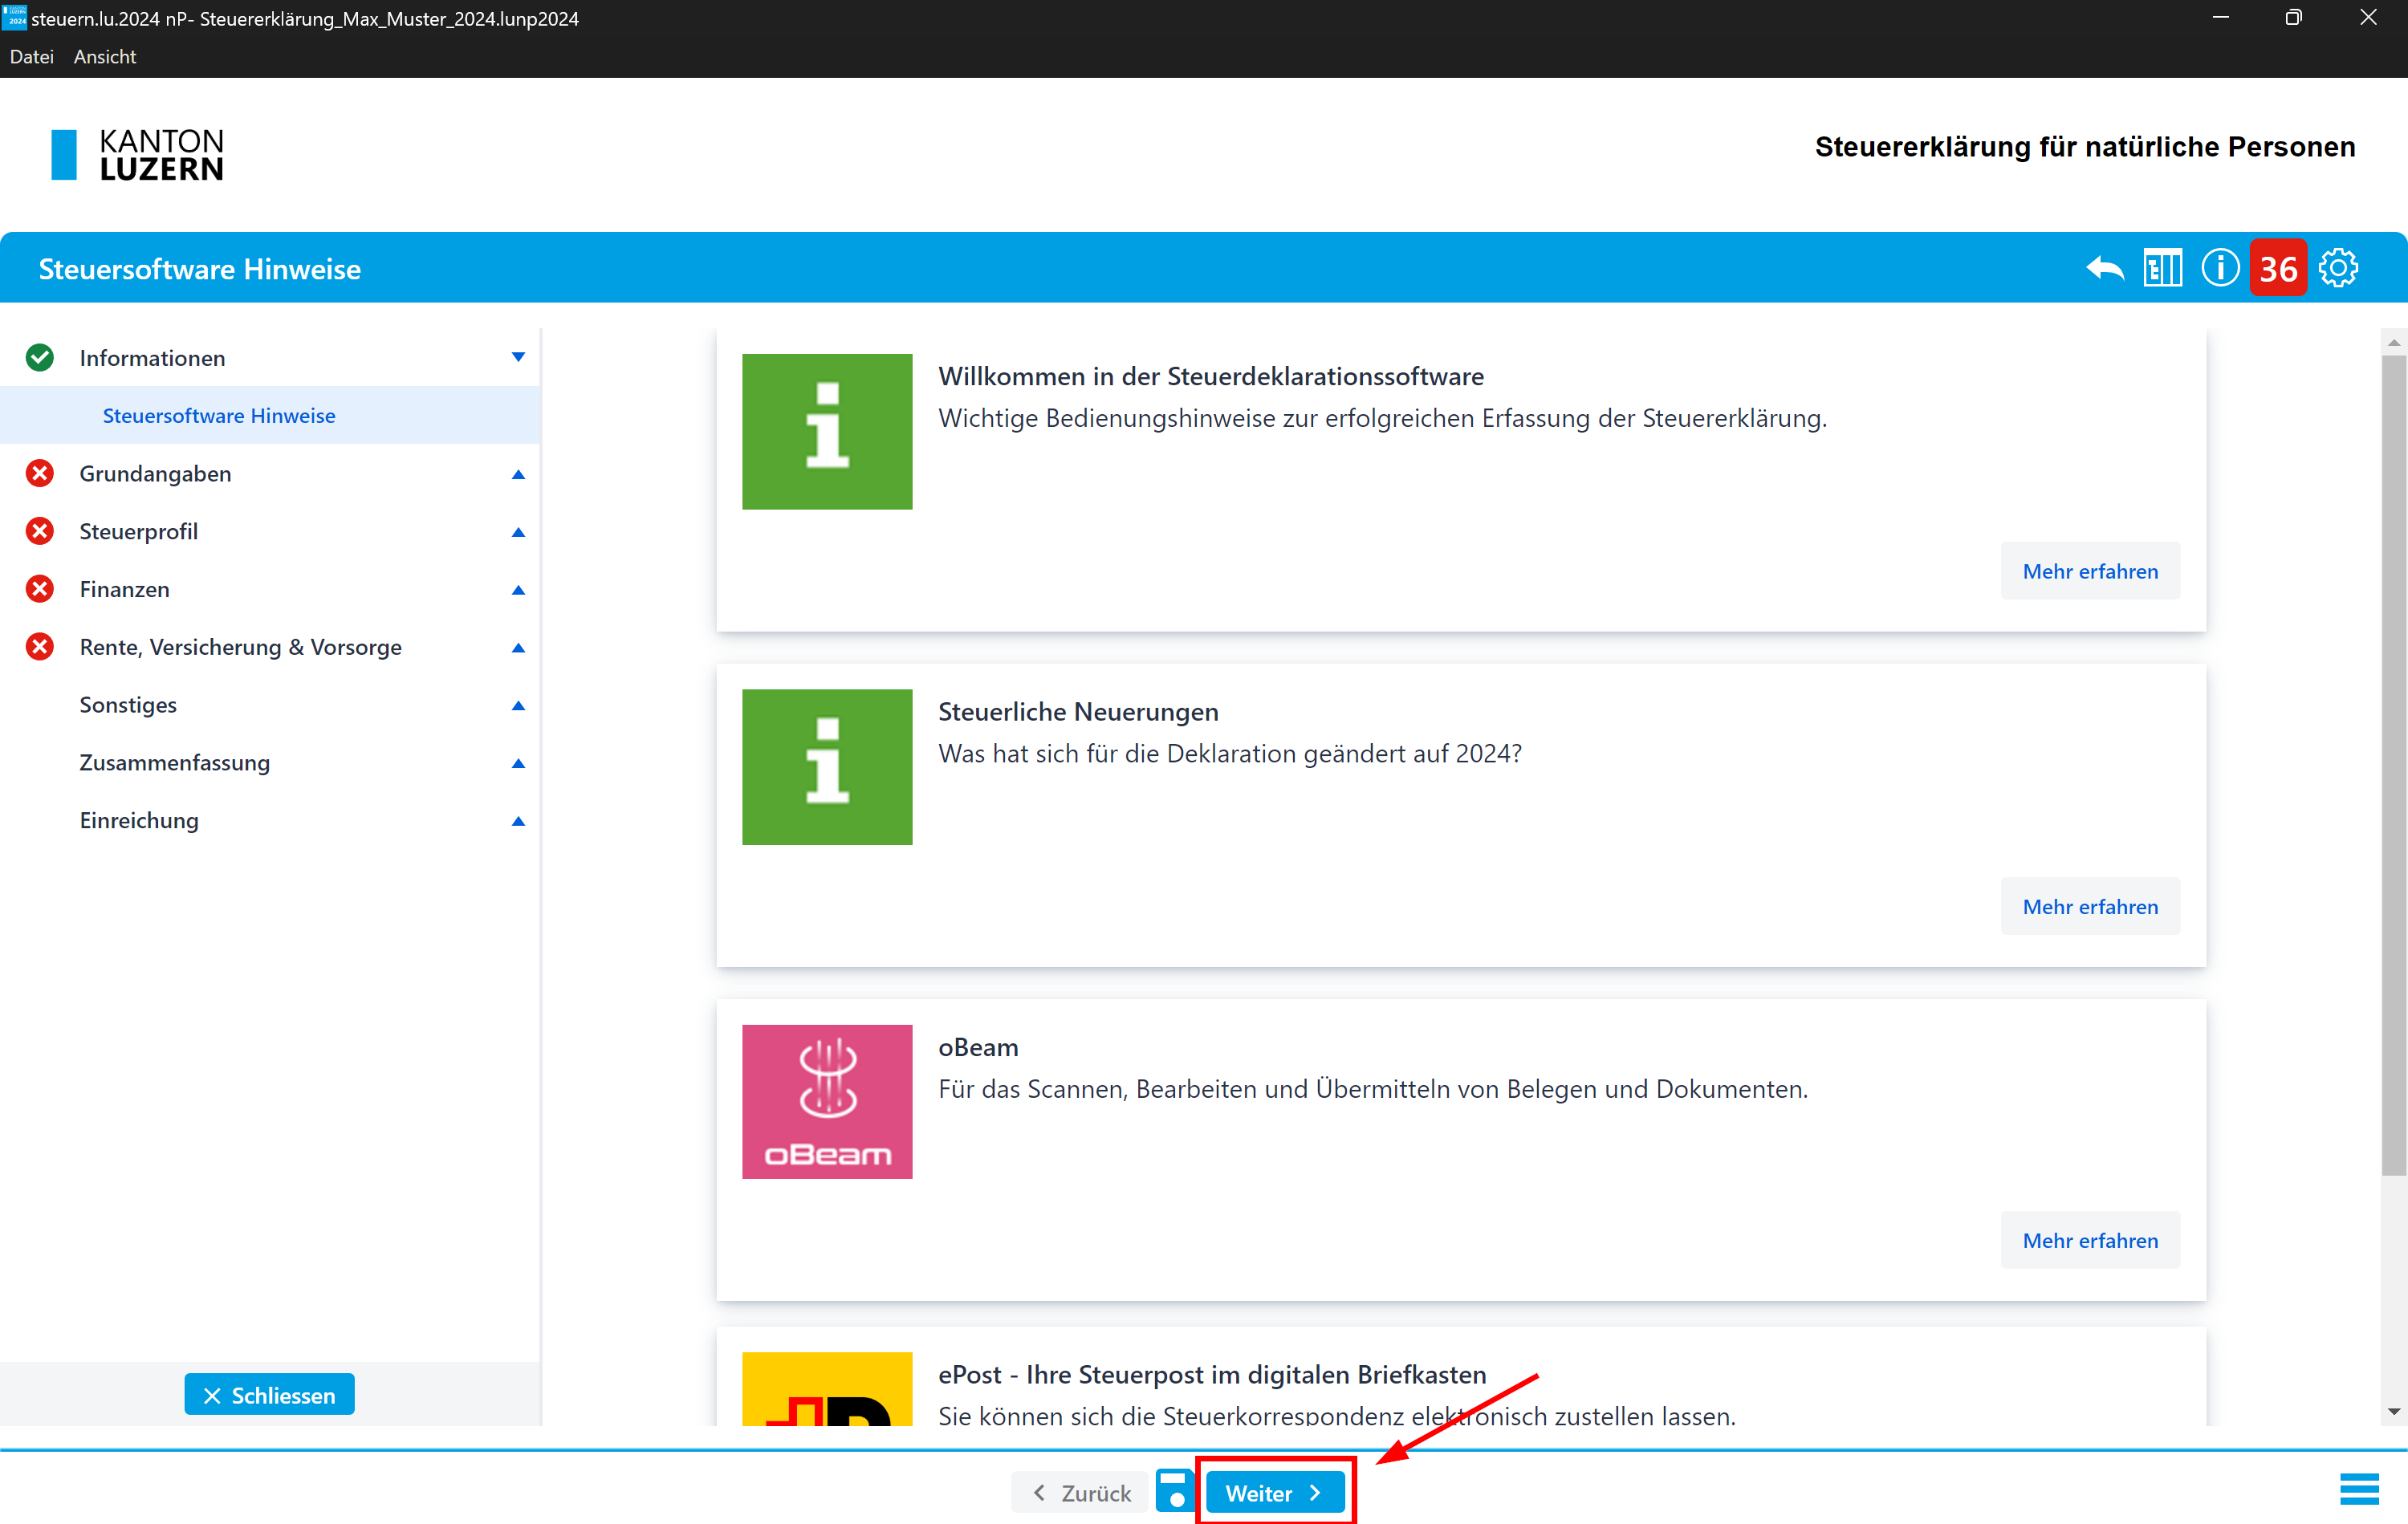Click the vertical scrollbar down arrow
The image size is (2408, 1524).
point(2393,1412)
